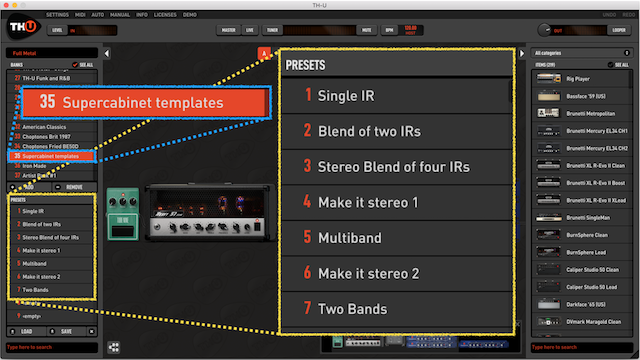Click the green overdrive pedal in rig
Image resolution: width=640 pixels, height=360 pixels.
pos(122,213)
